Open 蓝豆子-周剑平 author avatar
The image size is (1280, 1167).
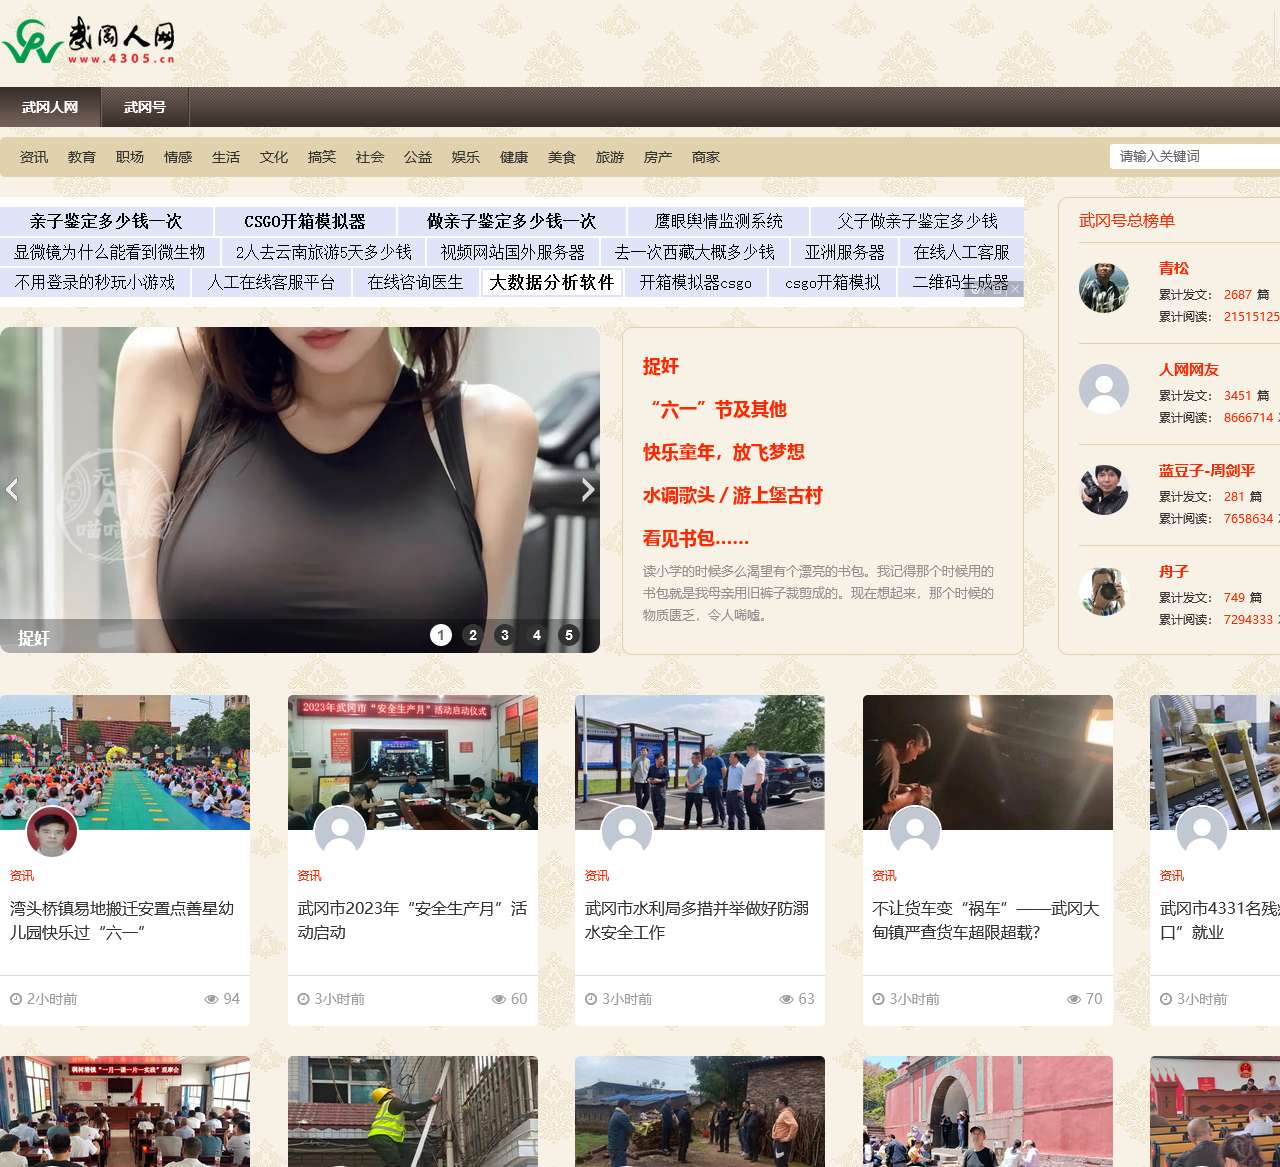(1104, 490)
